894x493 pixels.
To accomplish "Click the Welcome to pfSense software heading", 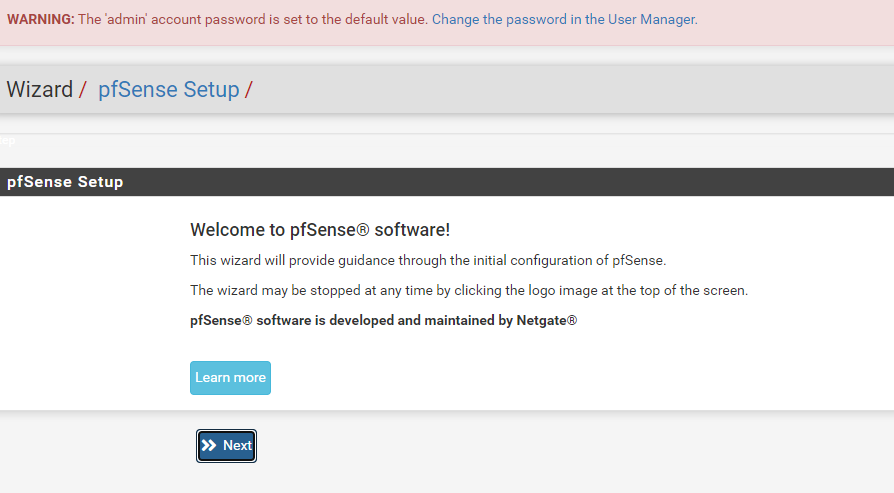I will click(320, 230).
